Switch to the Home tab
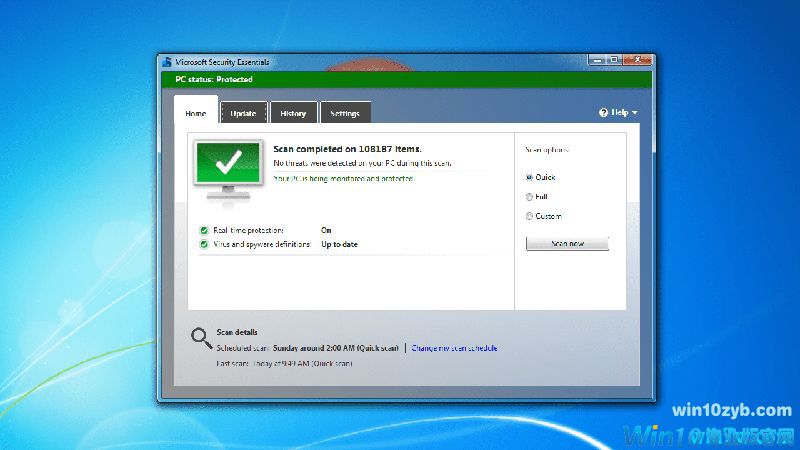 pyautogui.click(x=196, y=110)
